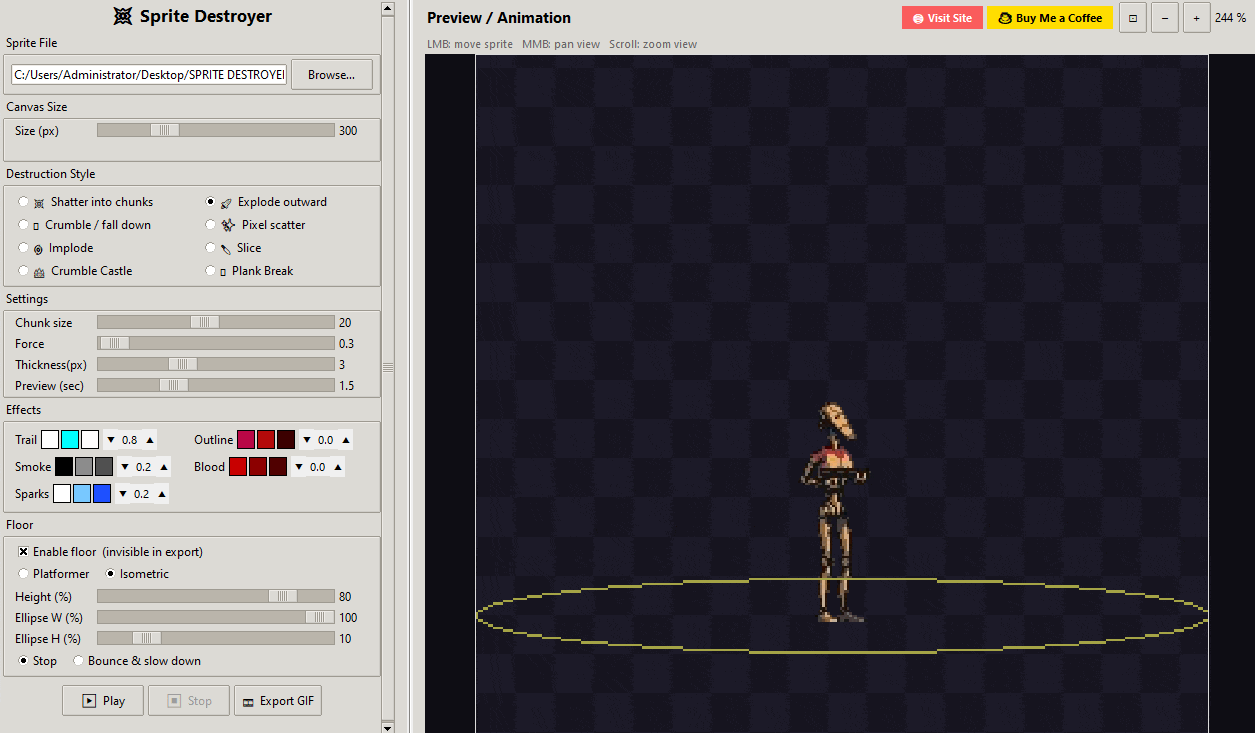Click the disabled Stop button

click(x=189, y=701)
